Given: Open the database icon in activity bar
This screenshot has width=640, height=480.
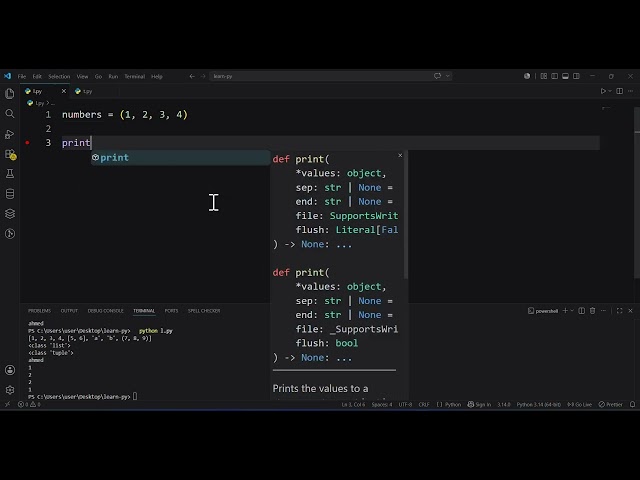Looking at the screenshot, I should coord(10,194).
